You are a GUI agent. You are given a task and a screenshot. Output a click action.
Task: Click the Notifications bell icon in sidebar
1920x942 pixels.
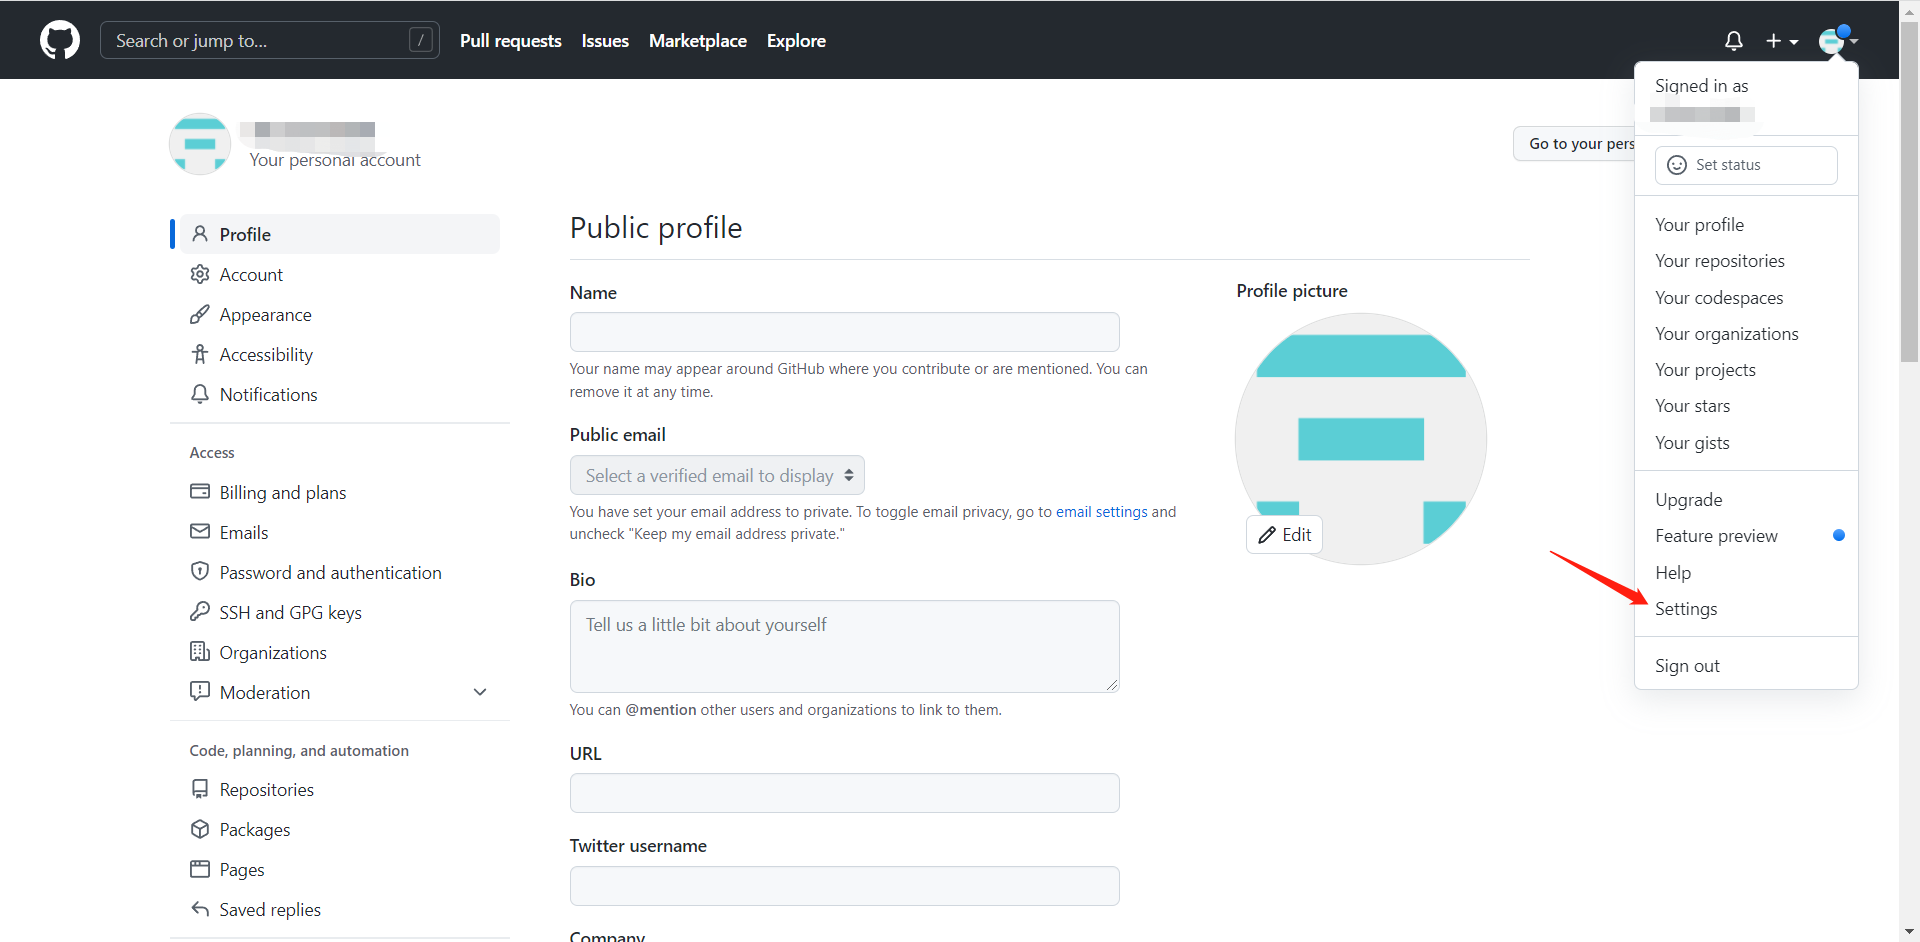coord(200,394)
